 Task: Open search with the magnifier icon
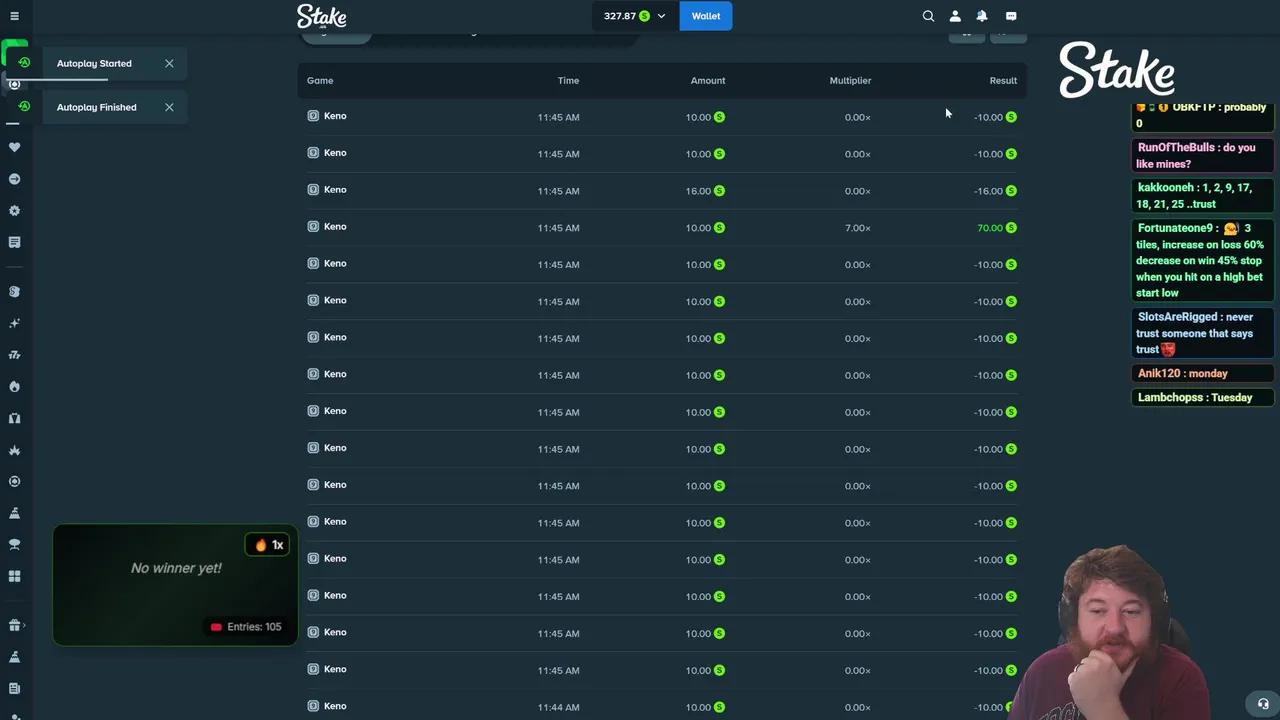pyautogui.click(x=928, y=16)
